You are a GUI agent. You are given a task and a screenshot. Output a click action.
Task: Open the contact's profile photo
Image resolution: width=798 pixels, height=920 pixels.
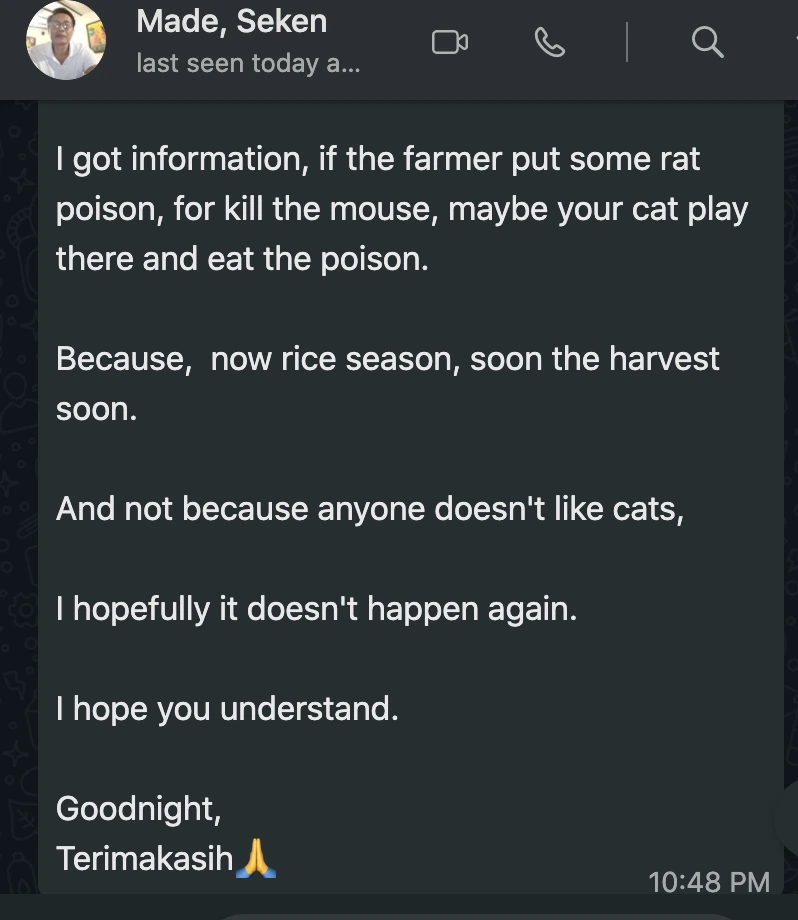[x=66, y=41]
